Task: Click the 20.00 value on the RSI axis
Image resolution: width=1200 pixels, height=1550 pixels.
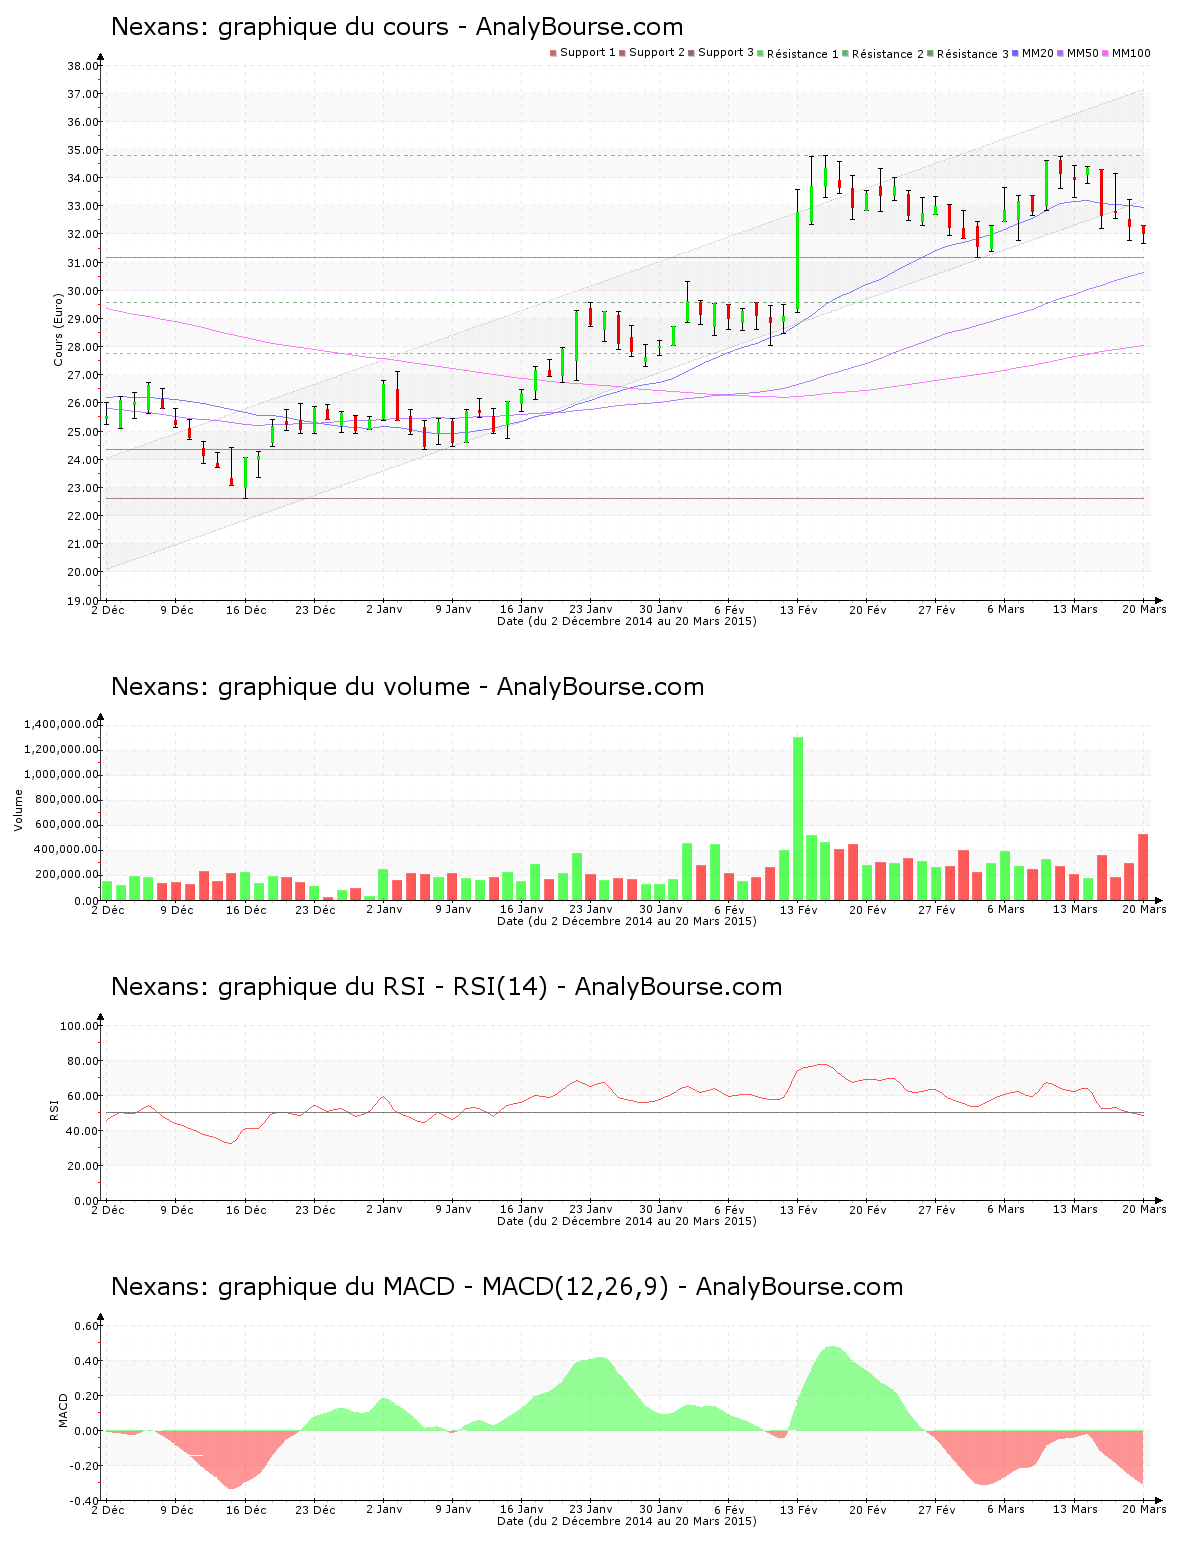Action: [83, 1166]
